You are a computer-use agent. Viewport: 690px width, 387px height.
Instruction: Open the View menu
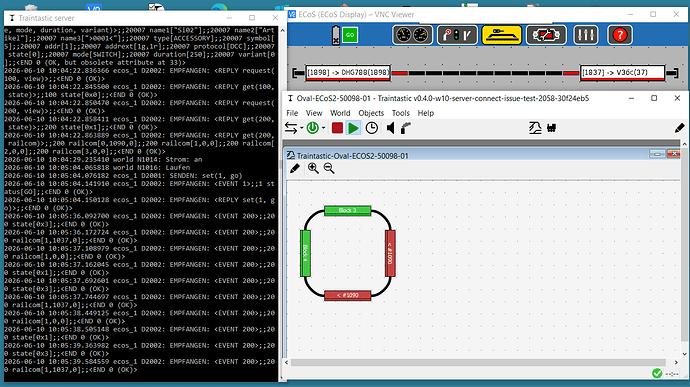(314, 113)
